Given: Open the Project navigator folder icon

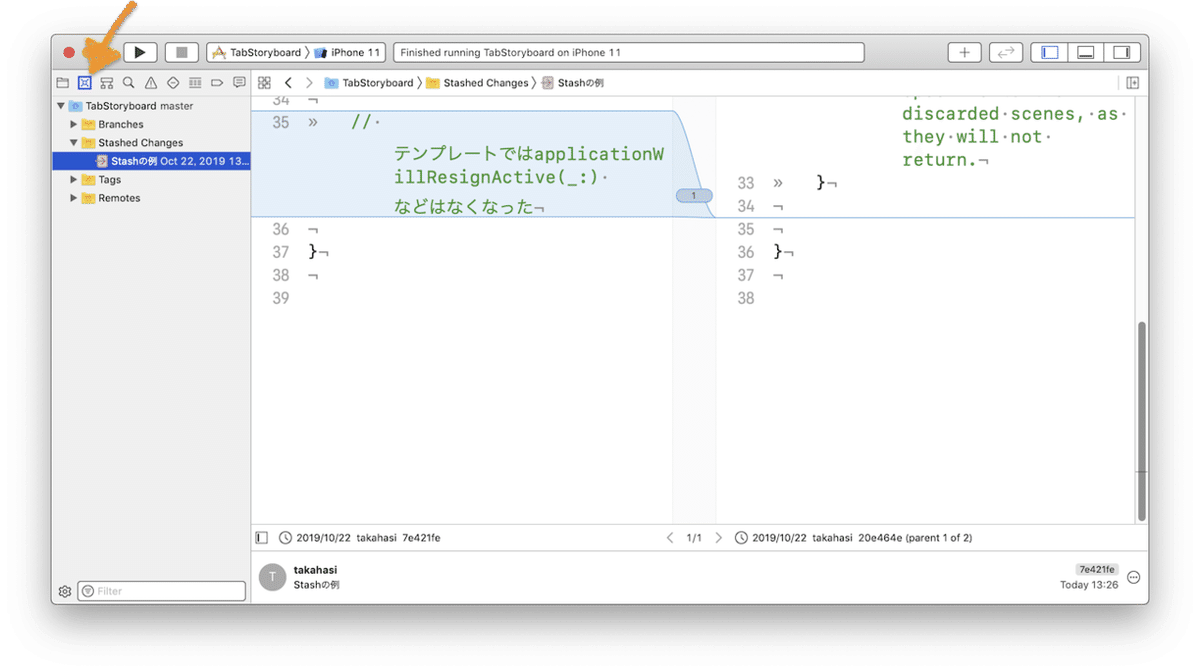Looking at the screenshot, I should (x=63, y=83).
